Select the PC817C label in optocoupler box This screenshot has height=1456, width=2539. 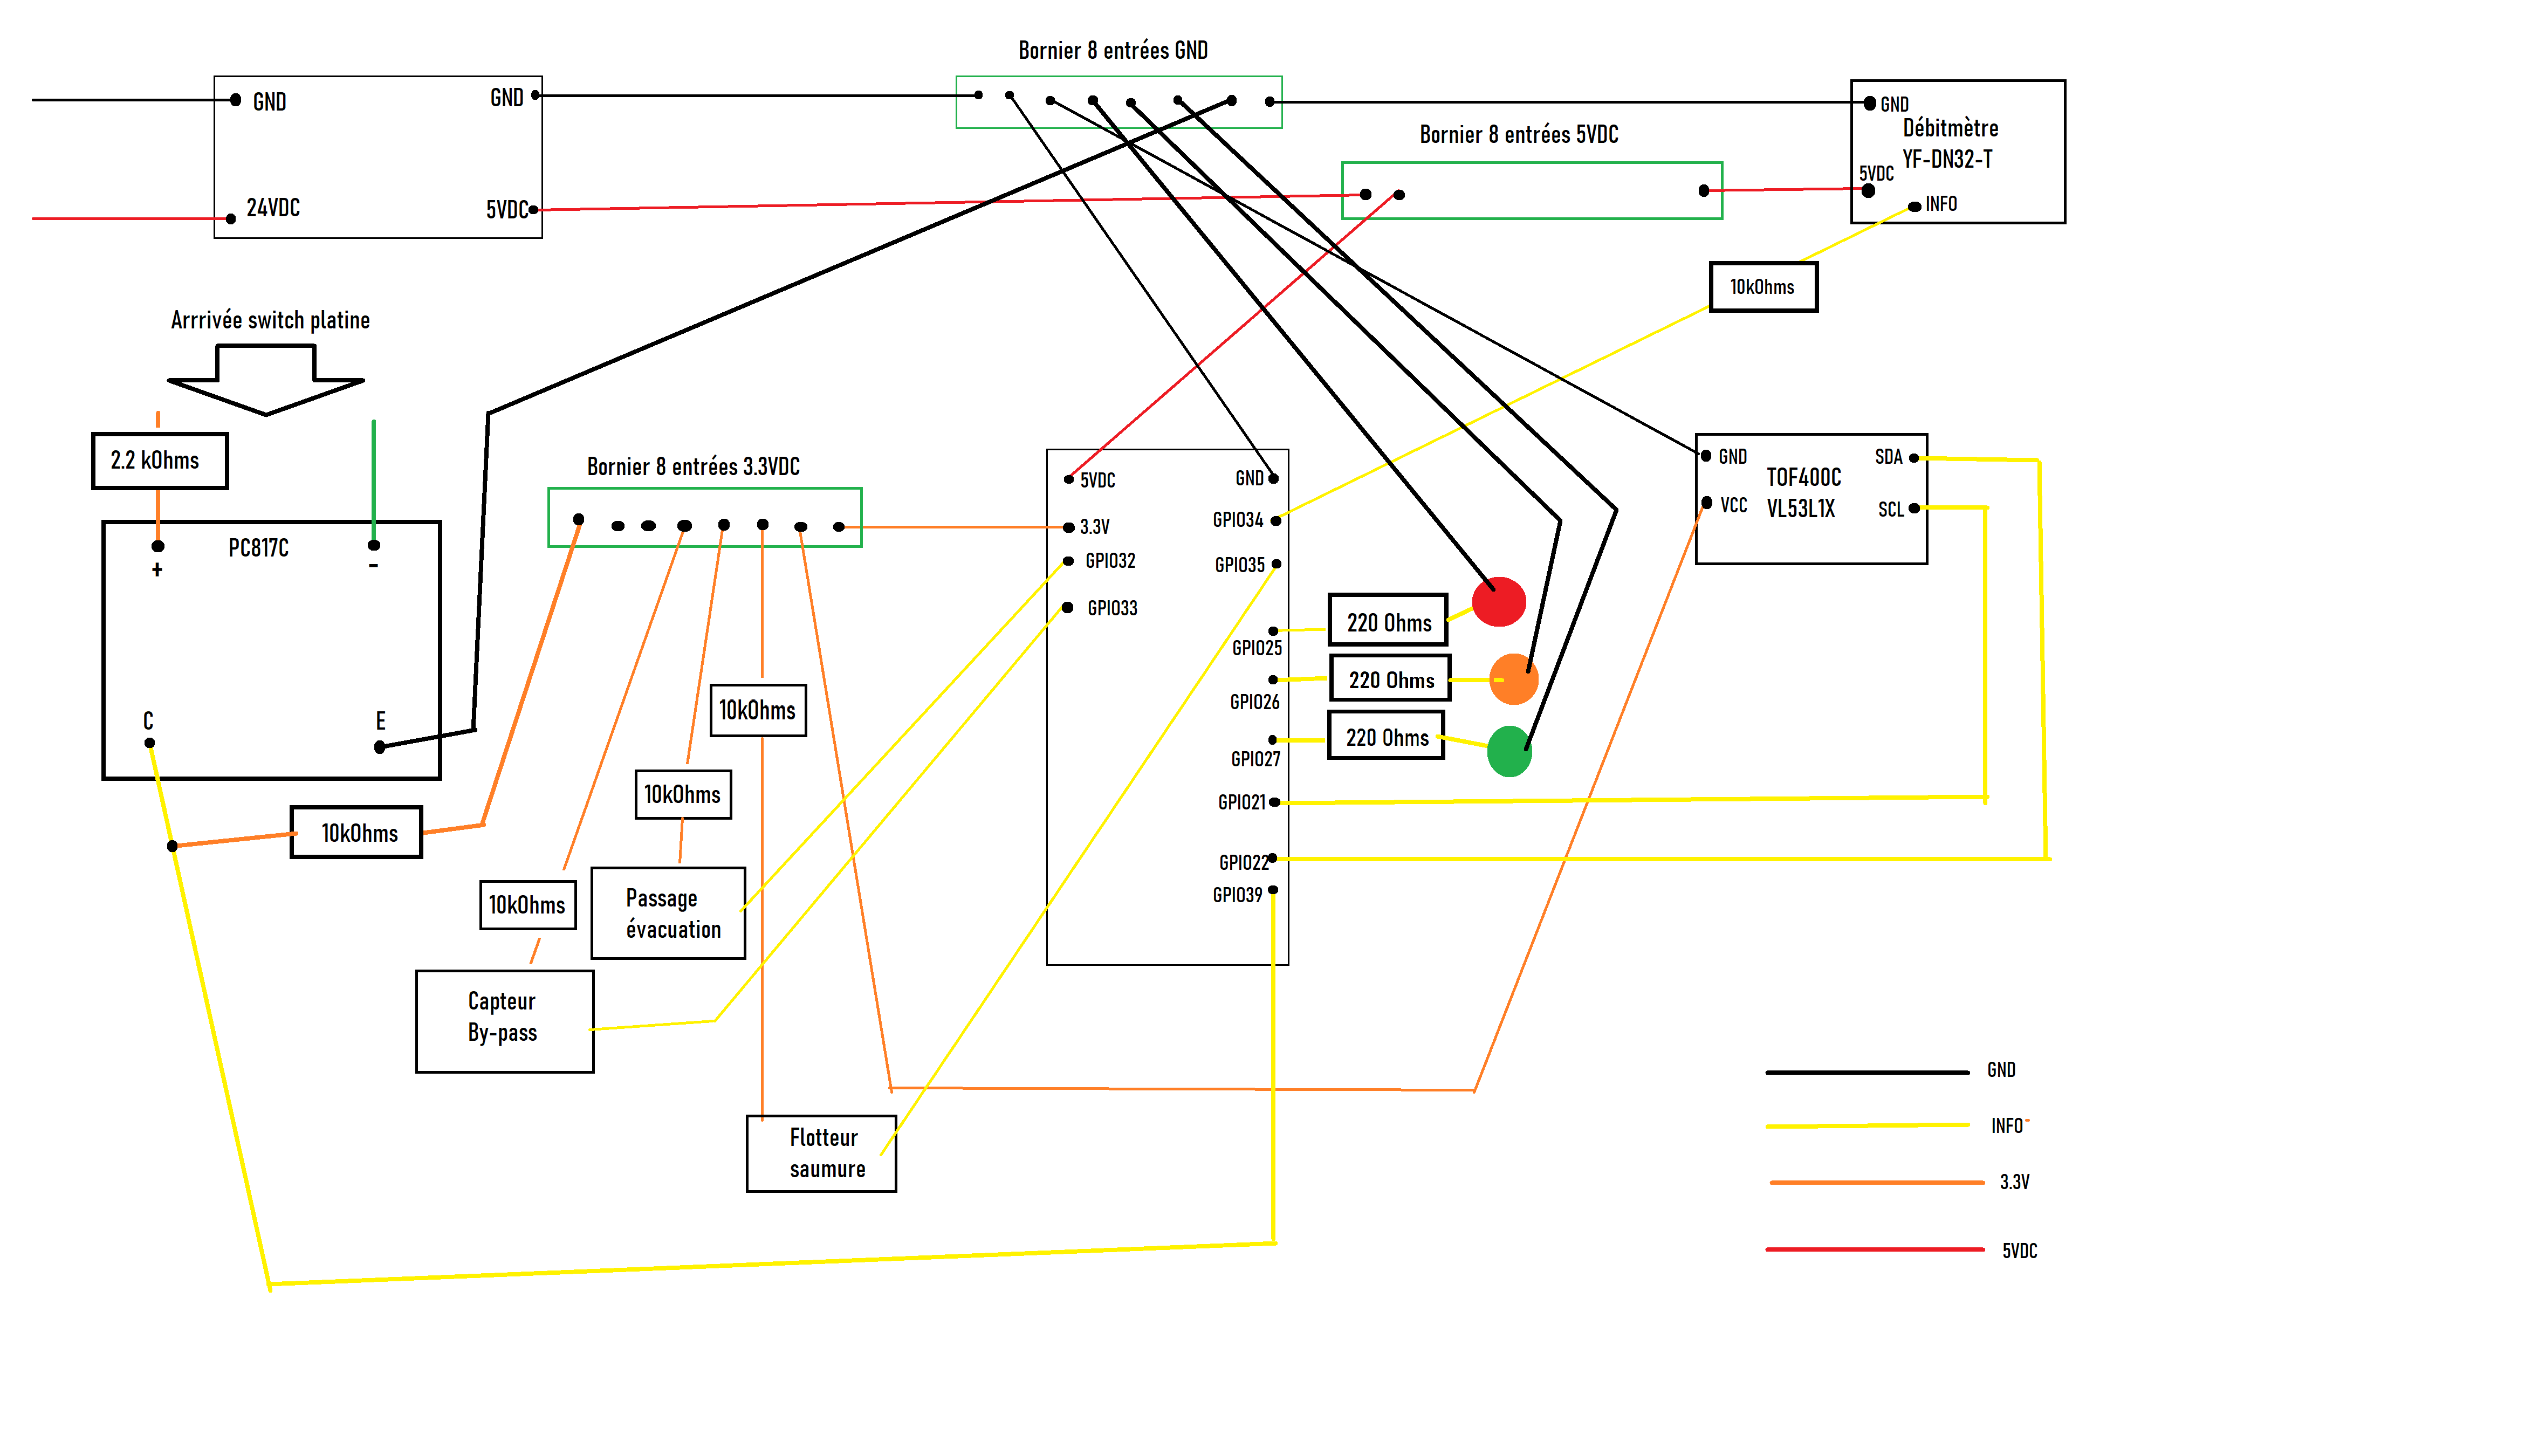(x=258, y=548)
